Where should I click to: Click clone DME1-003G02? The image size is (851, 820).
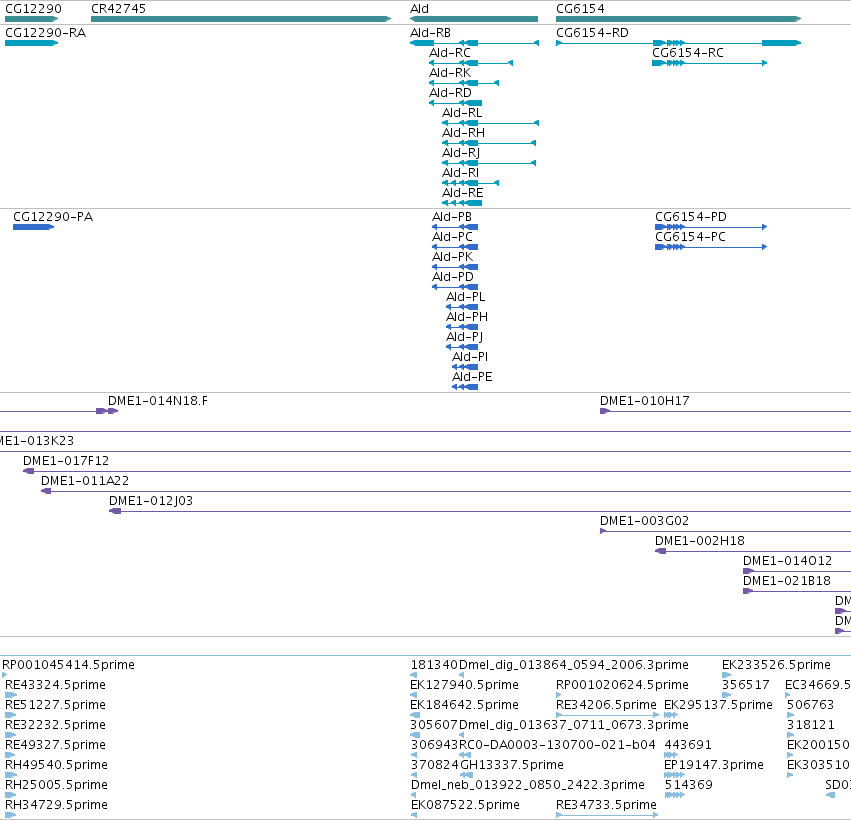644,522
